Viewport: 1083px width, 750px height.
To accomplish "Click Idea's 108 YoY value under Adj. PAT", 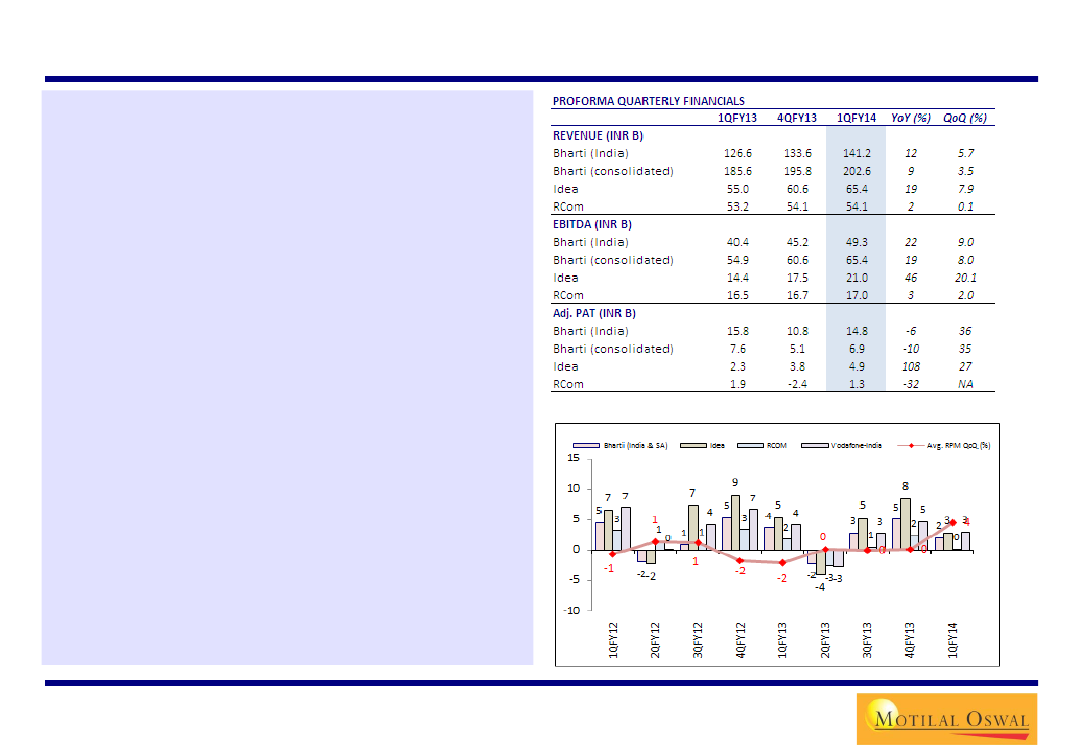I will (910, 367).
